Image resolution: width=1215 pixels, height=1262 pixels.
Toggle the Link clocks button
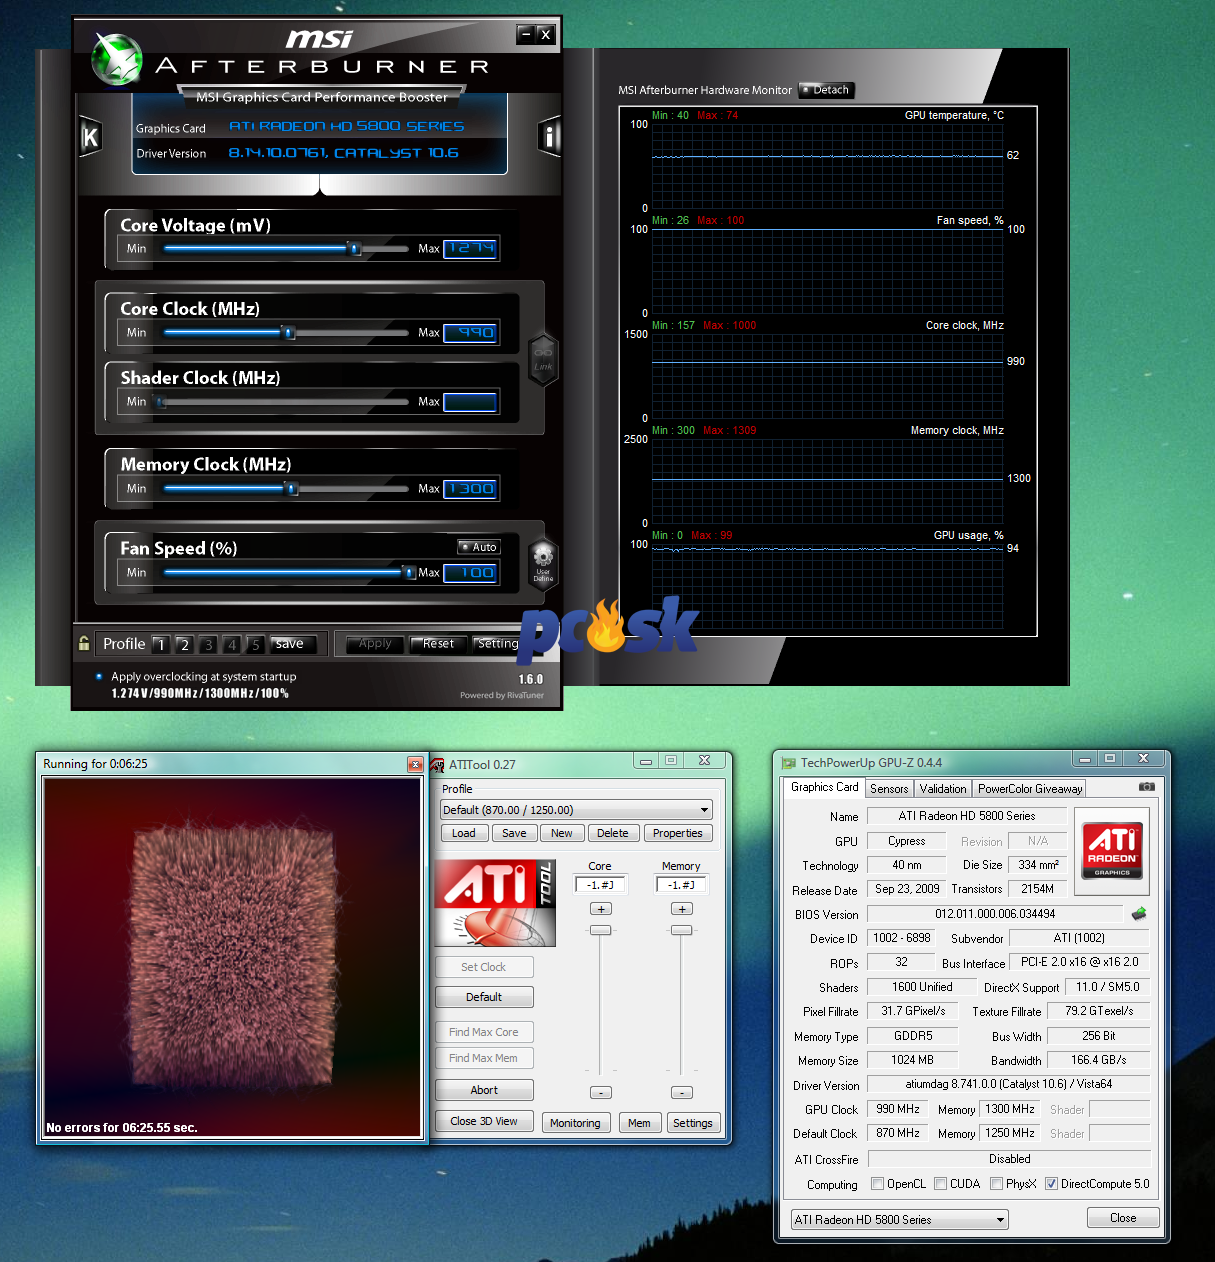tap(543, 358)
